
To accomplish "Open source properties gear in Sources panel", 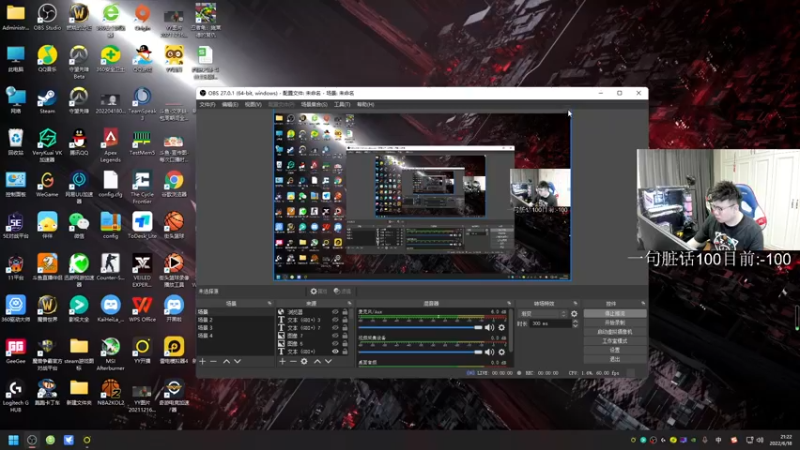I will [304, 361].
